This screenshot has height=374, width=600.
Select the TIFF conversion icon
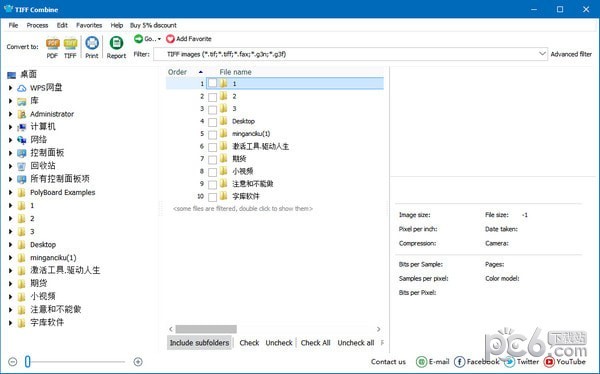tap(70, 44)
